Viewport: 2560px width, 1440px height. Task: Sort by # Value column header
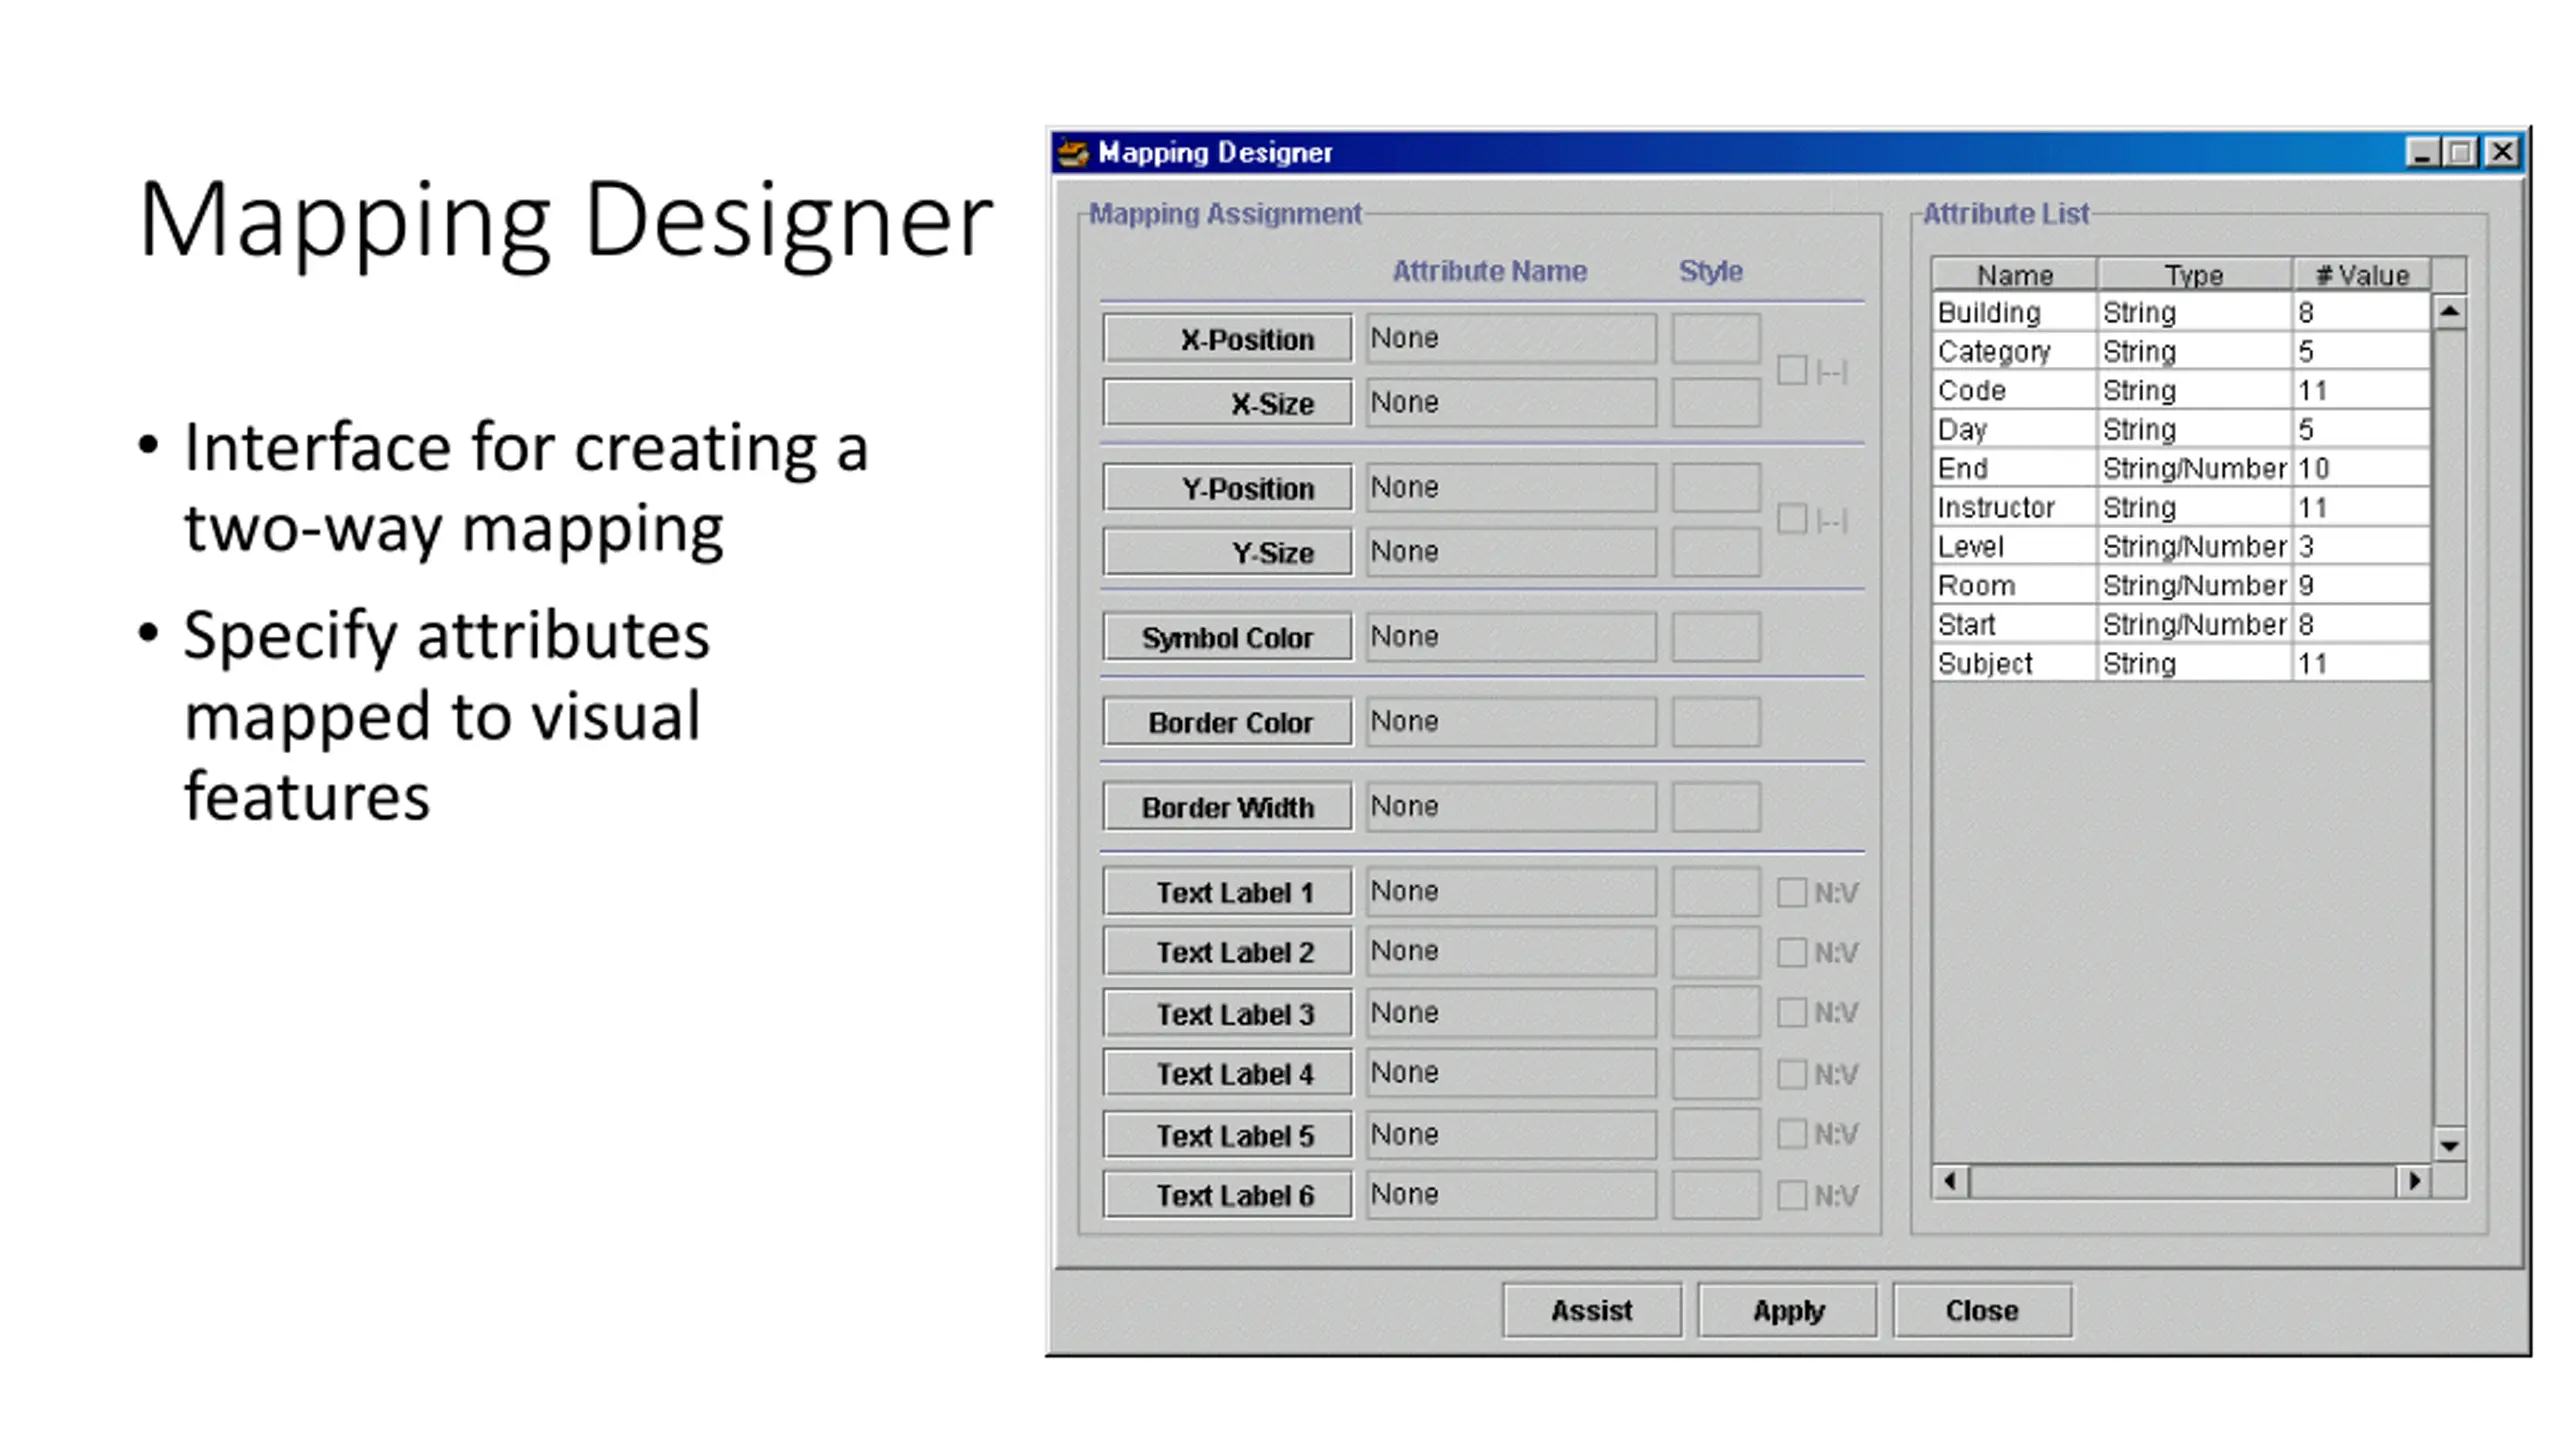[x=2361, y=274]
